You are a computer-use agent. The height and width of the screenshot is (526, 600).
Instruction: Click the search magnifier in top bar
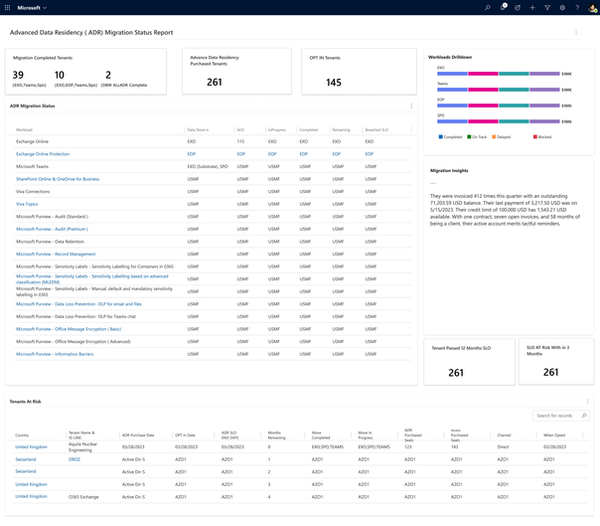coord(488,8)
